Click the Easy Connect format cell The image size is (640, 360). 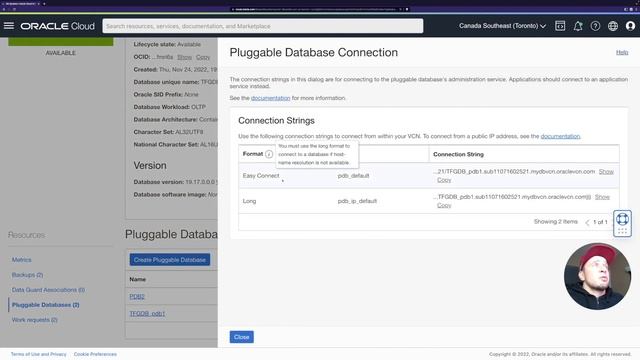tap(261, 176)
